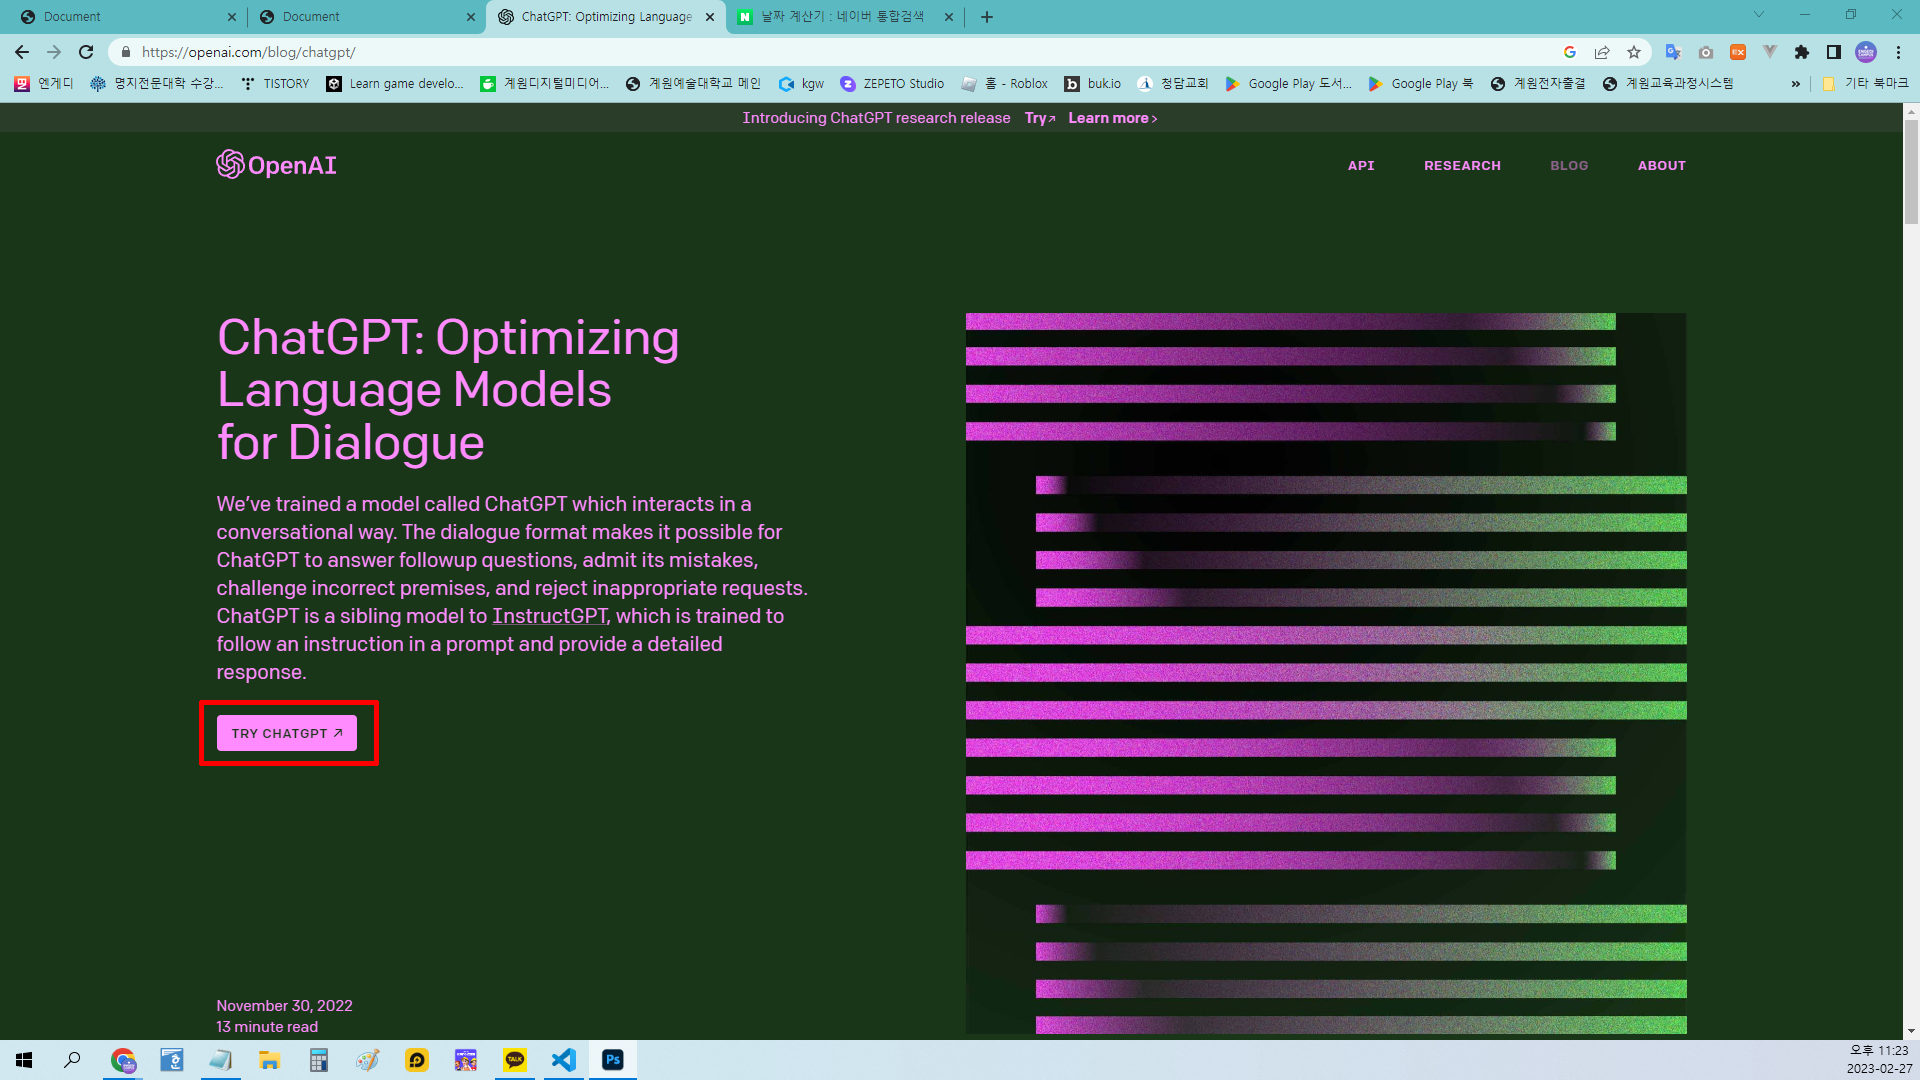Viewport: 1920px width, 1080px height.
Task: Open the Chrome three-dot menu
Action: pyautogui.click(x=1898, y=52)
